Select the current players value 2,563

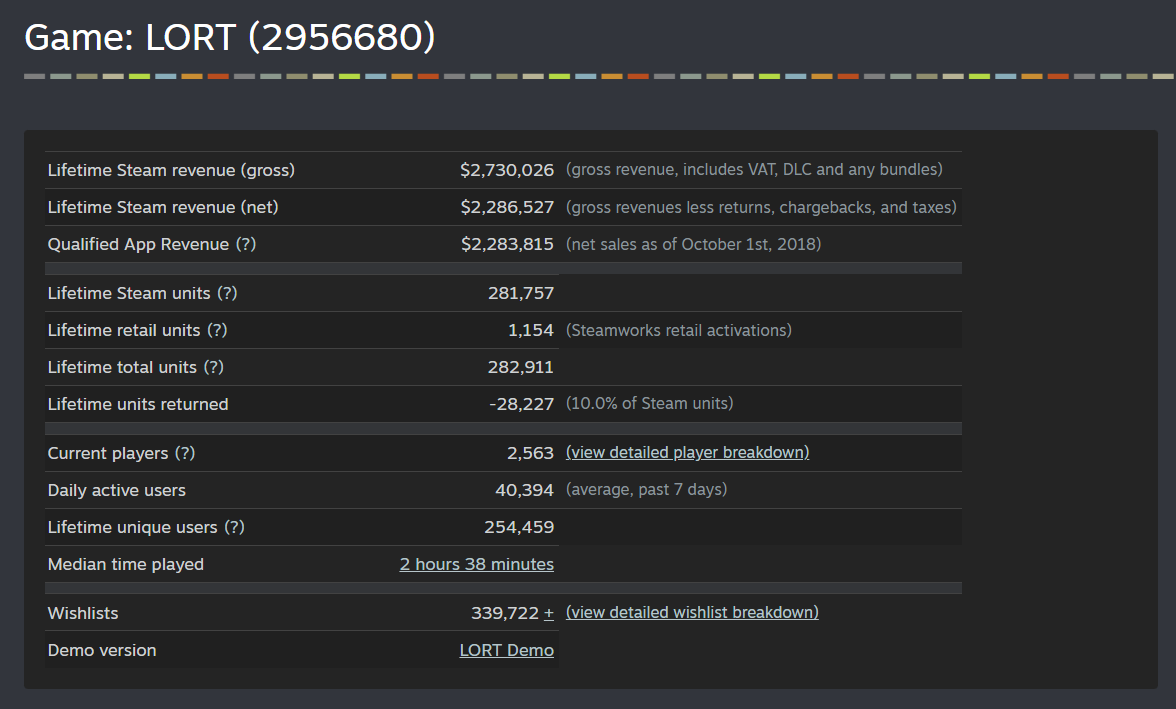click(530, 453)
